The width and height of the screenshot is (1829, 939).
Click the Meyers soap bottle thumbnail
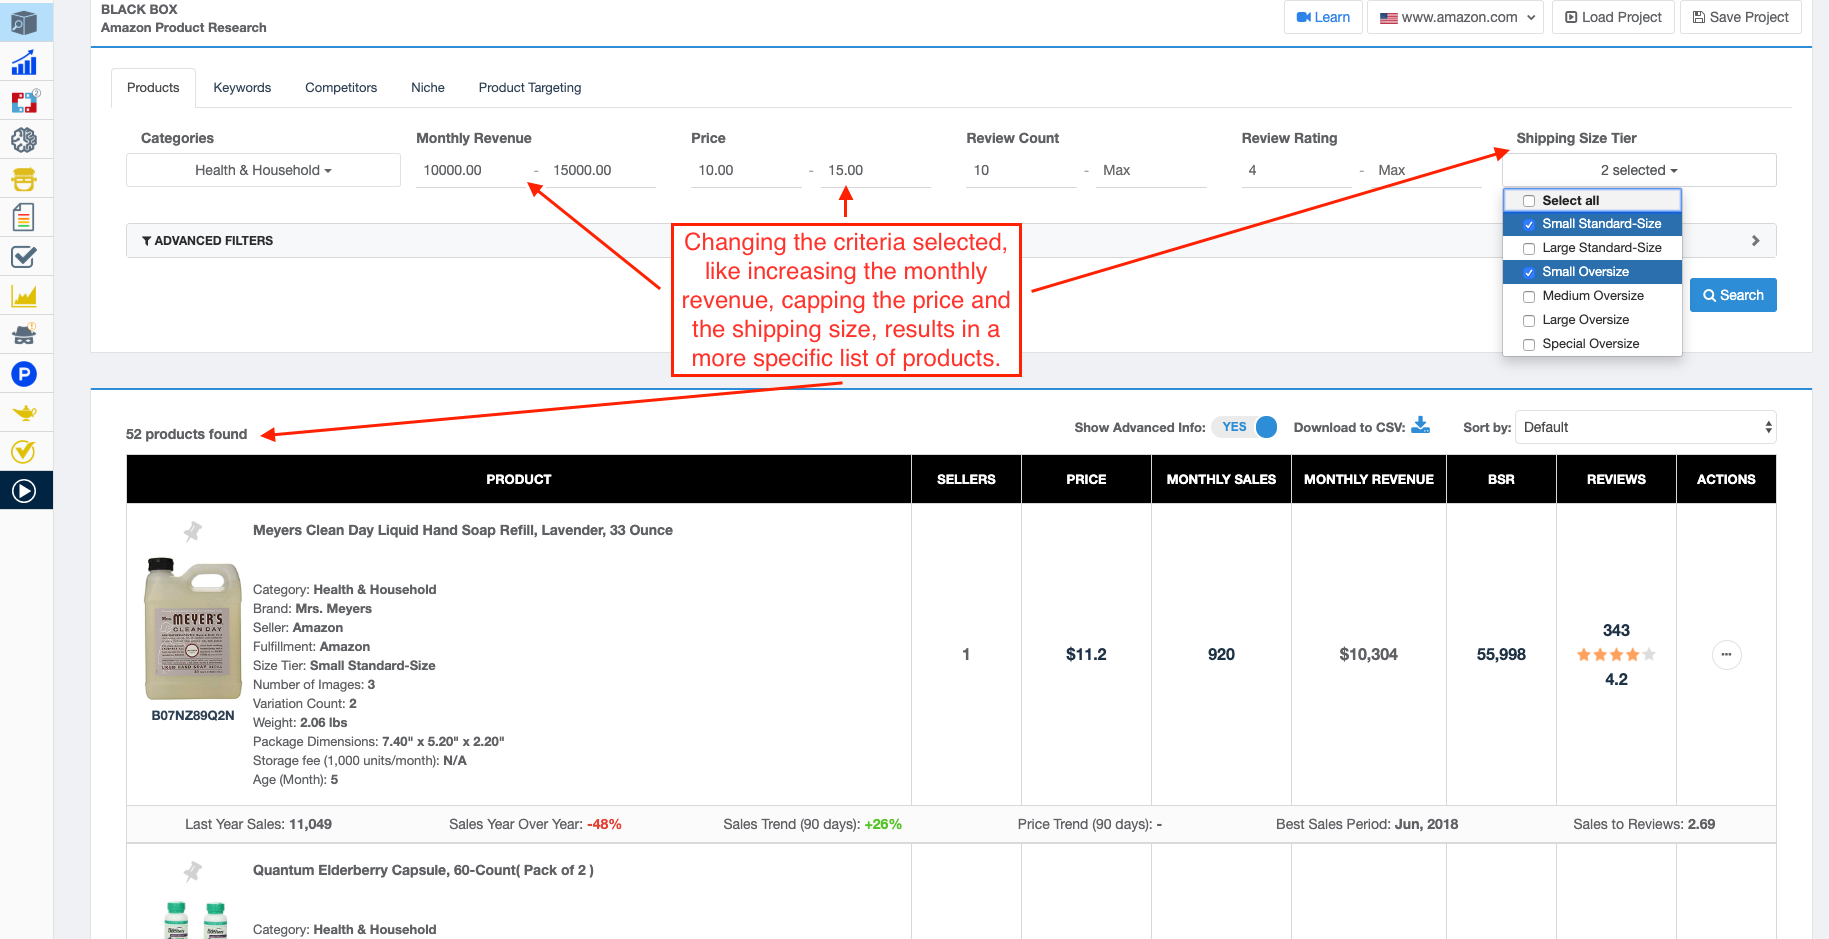point(193,629)
